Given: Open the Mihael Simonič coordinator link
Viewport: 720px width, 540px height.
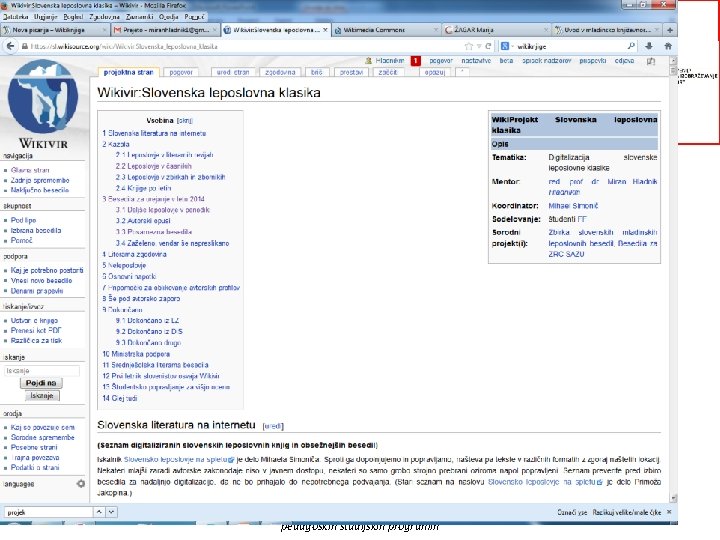Looking at the screenshot, I should 573,206.
